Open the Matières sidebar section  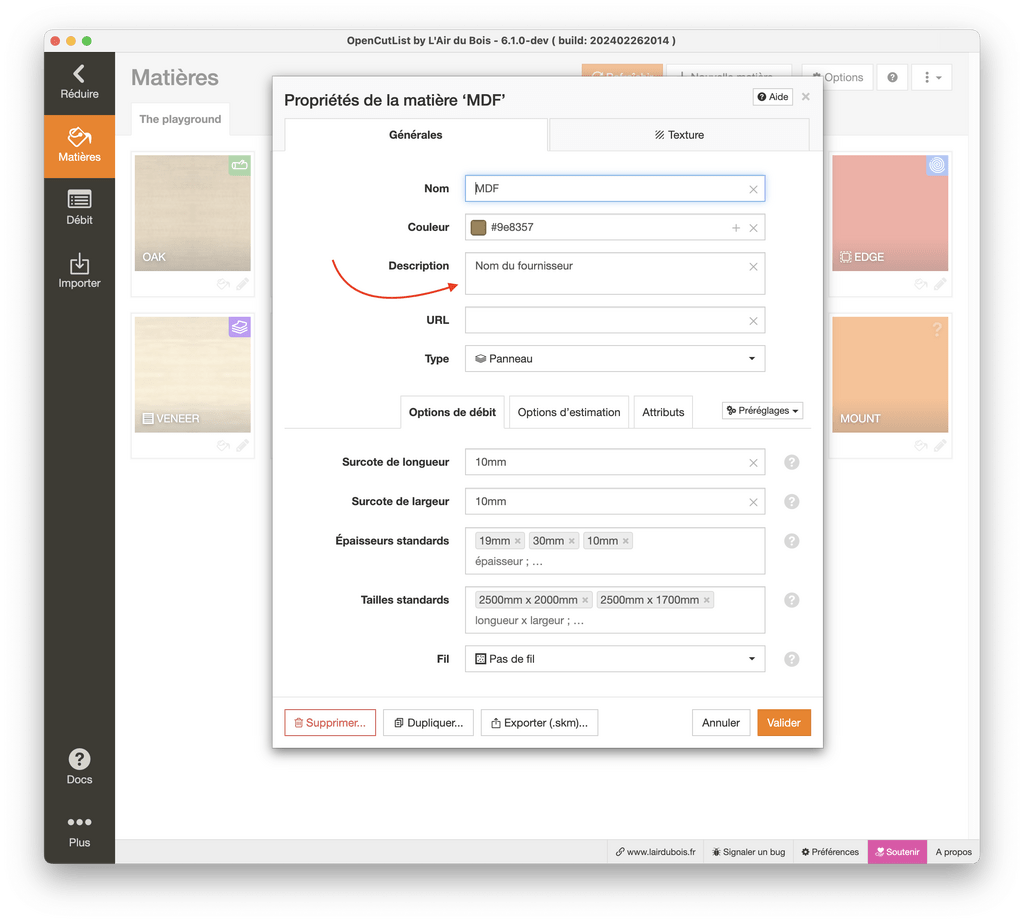tap(79, 146)
